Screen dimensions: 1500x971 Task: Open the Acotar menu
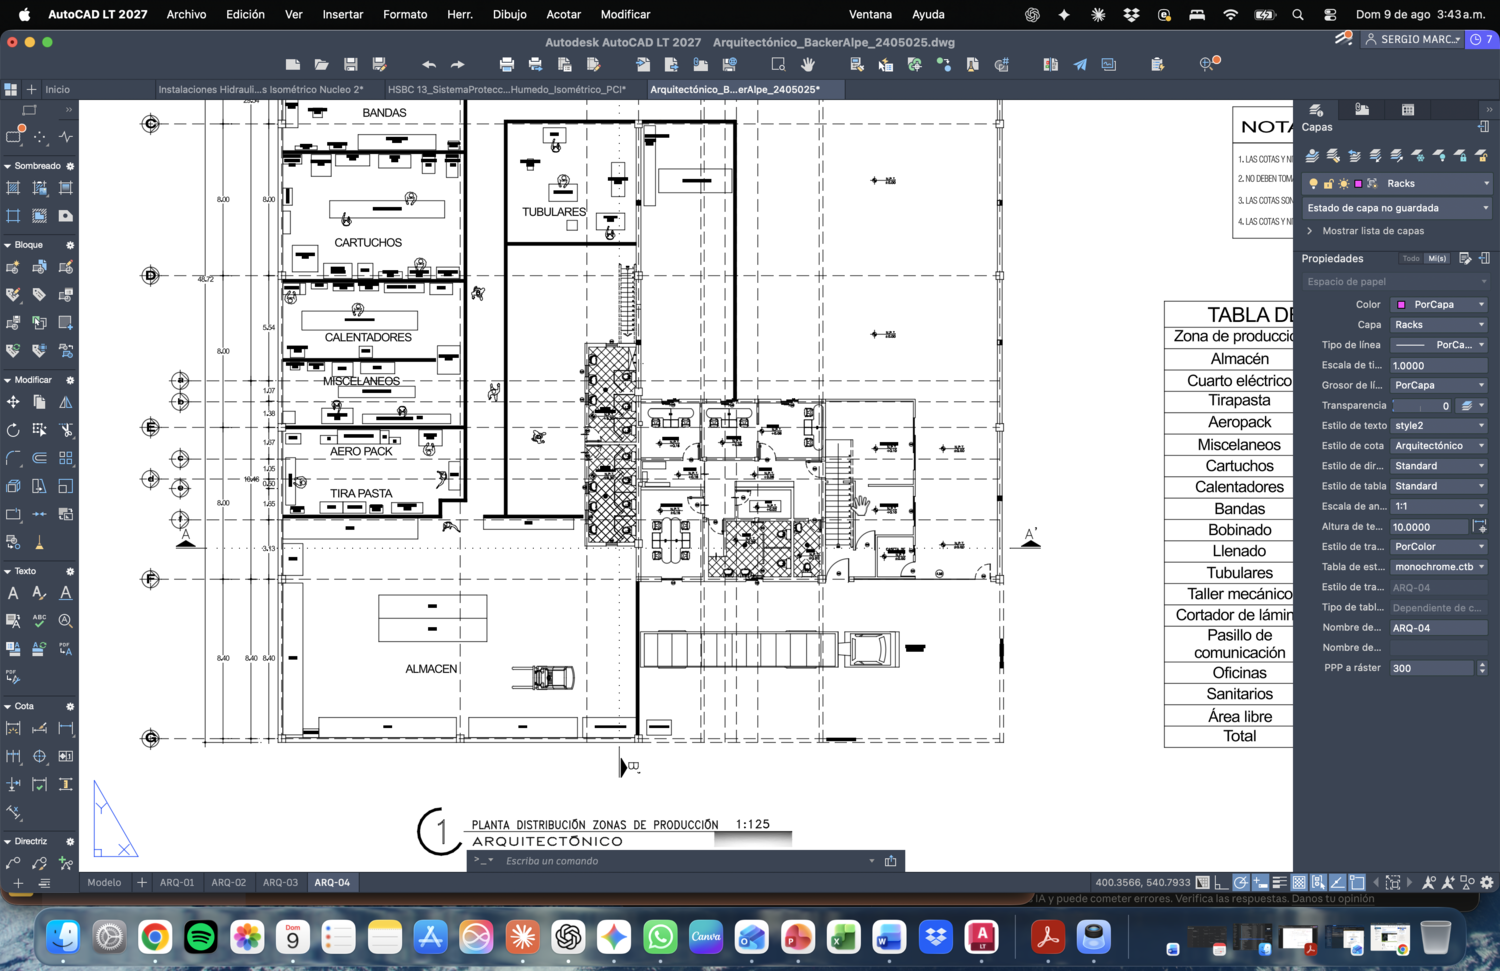point(564,14)
